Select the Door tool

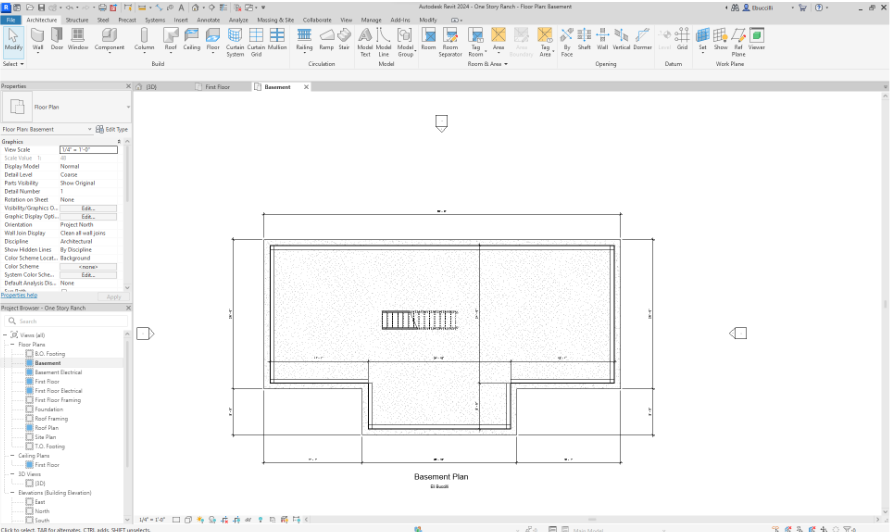pos(57,39)
